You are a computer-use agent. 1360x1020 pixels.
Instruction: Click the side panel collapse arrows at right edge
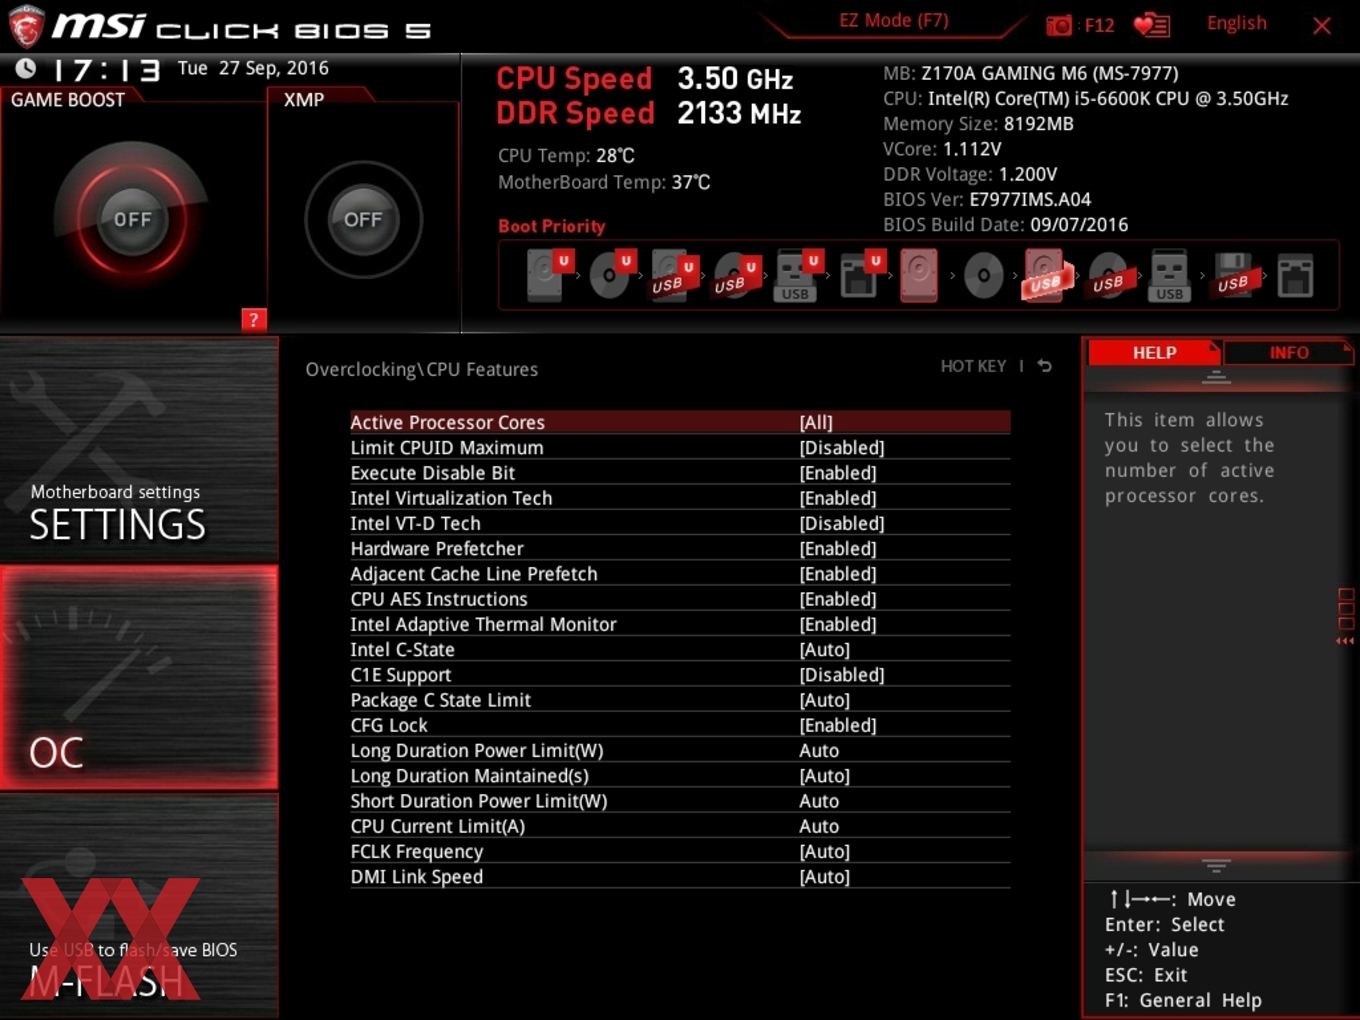1345,641
